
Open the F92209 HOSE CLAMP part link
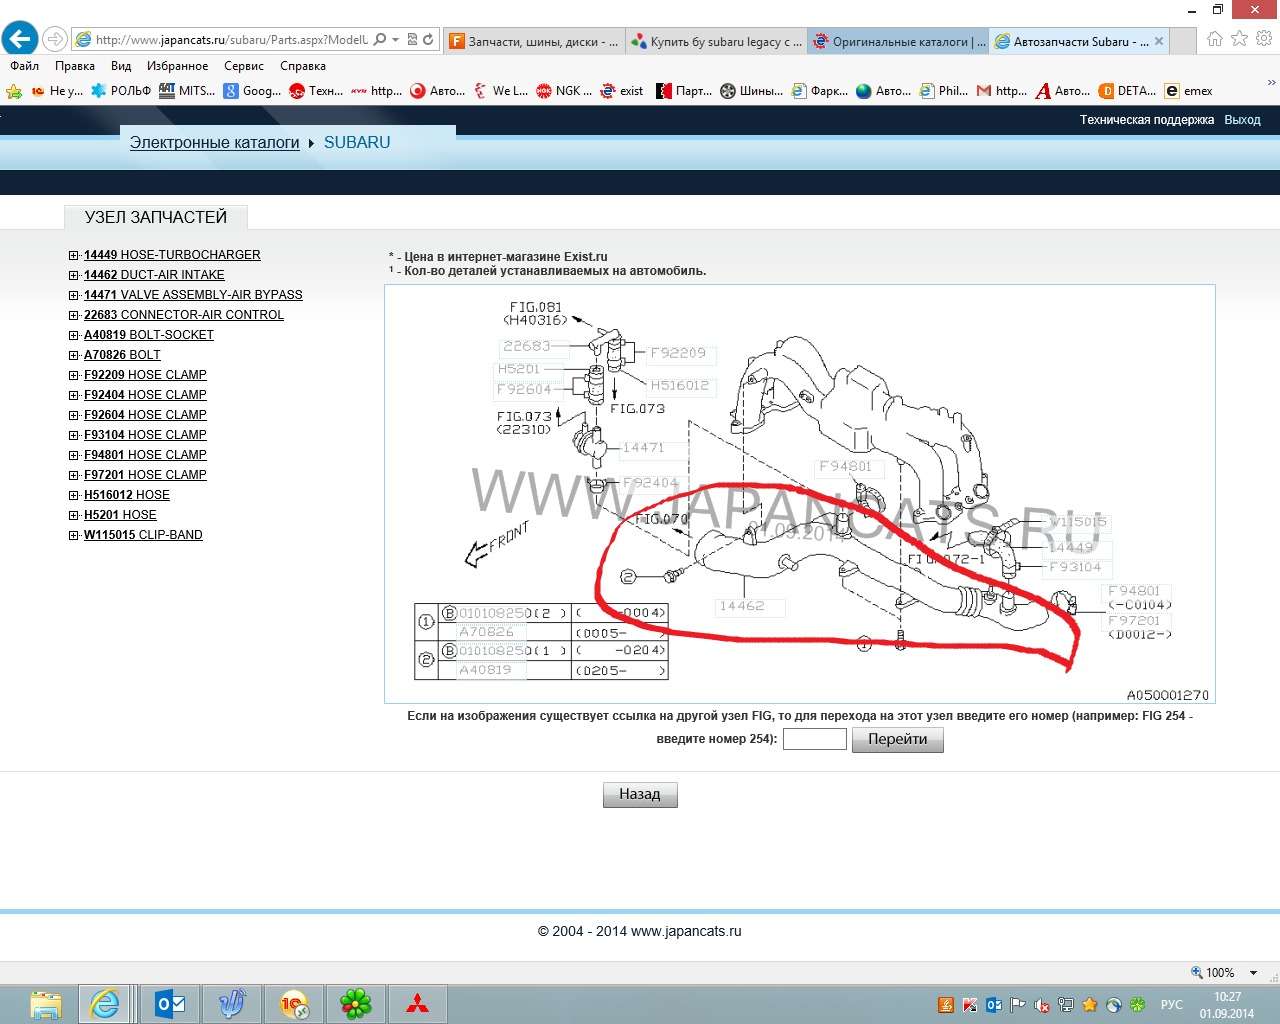tap(145, 375)
